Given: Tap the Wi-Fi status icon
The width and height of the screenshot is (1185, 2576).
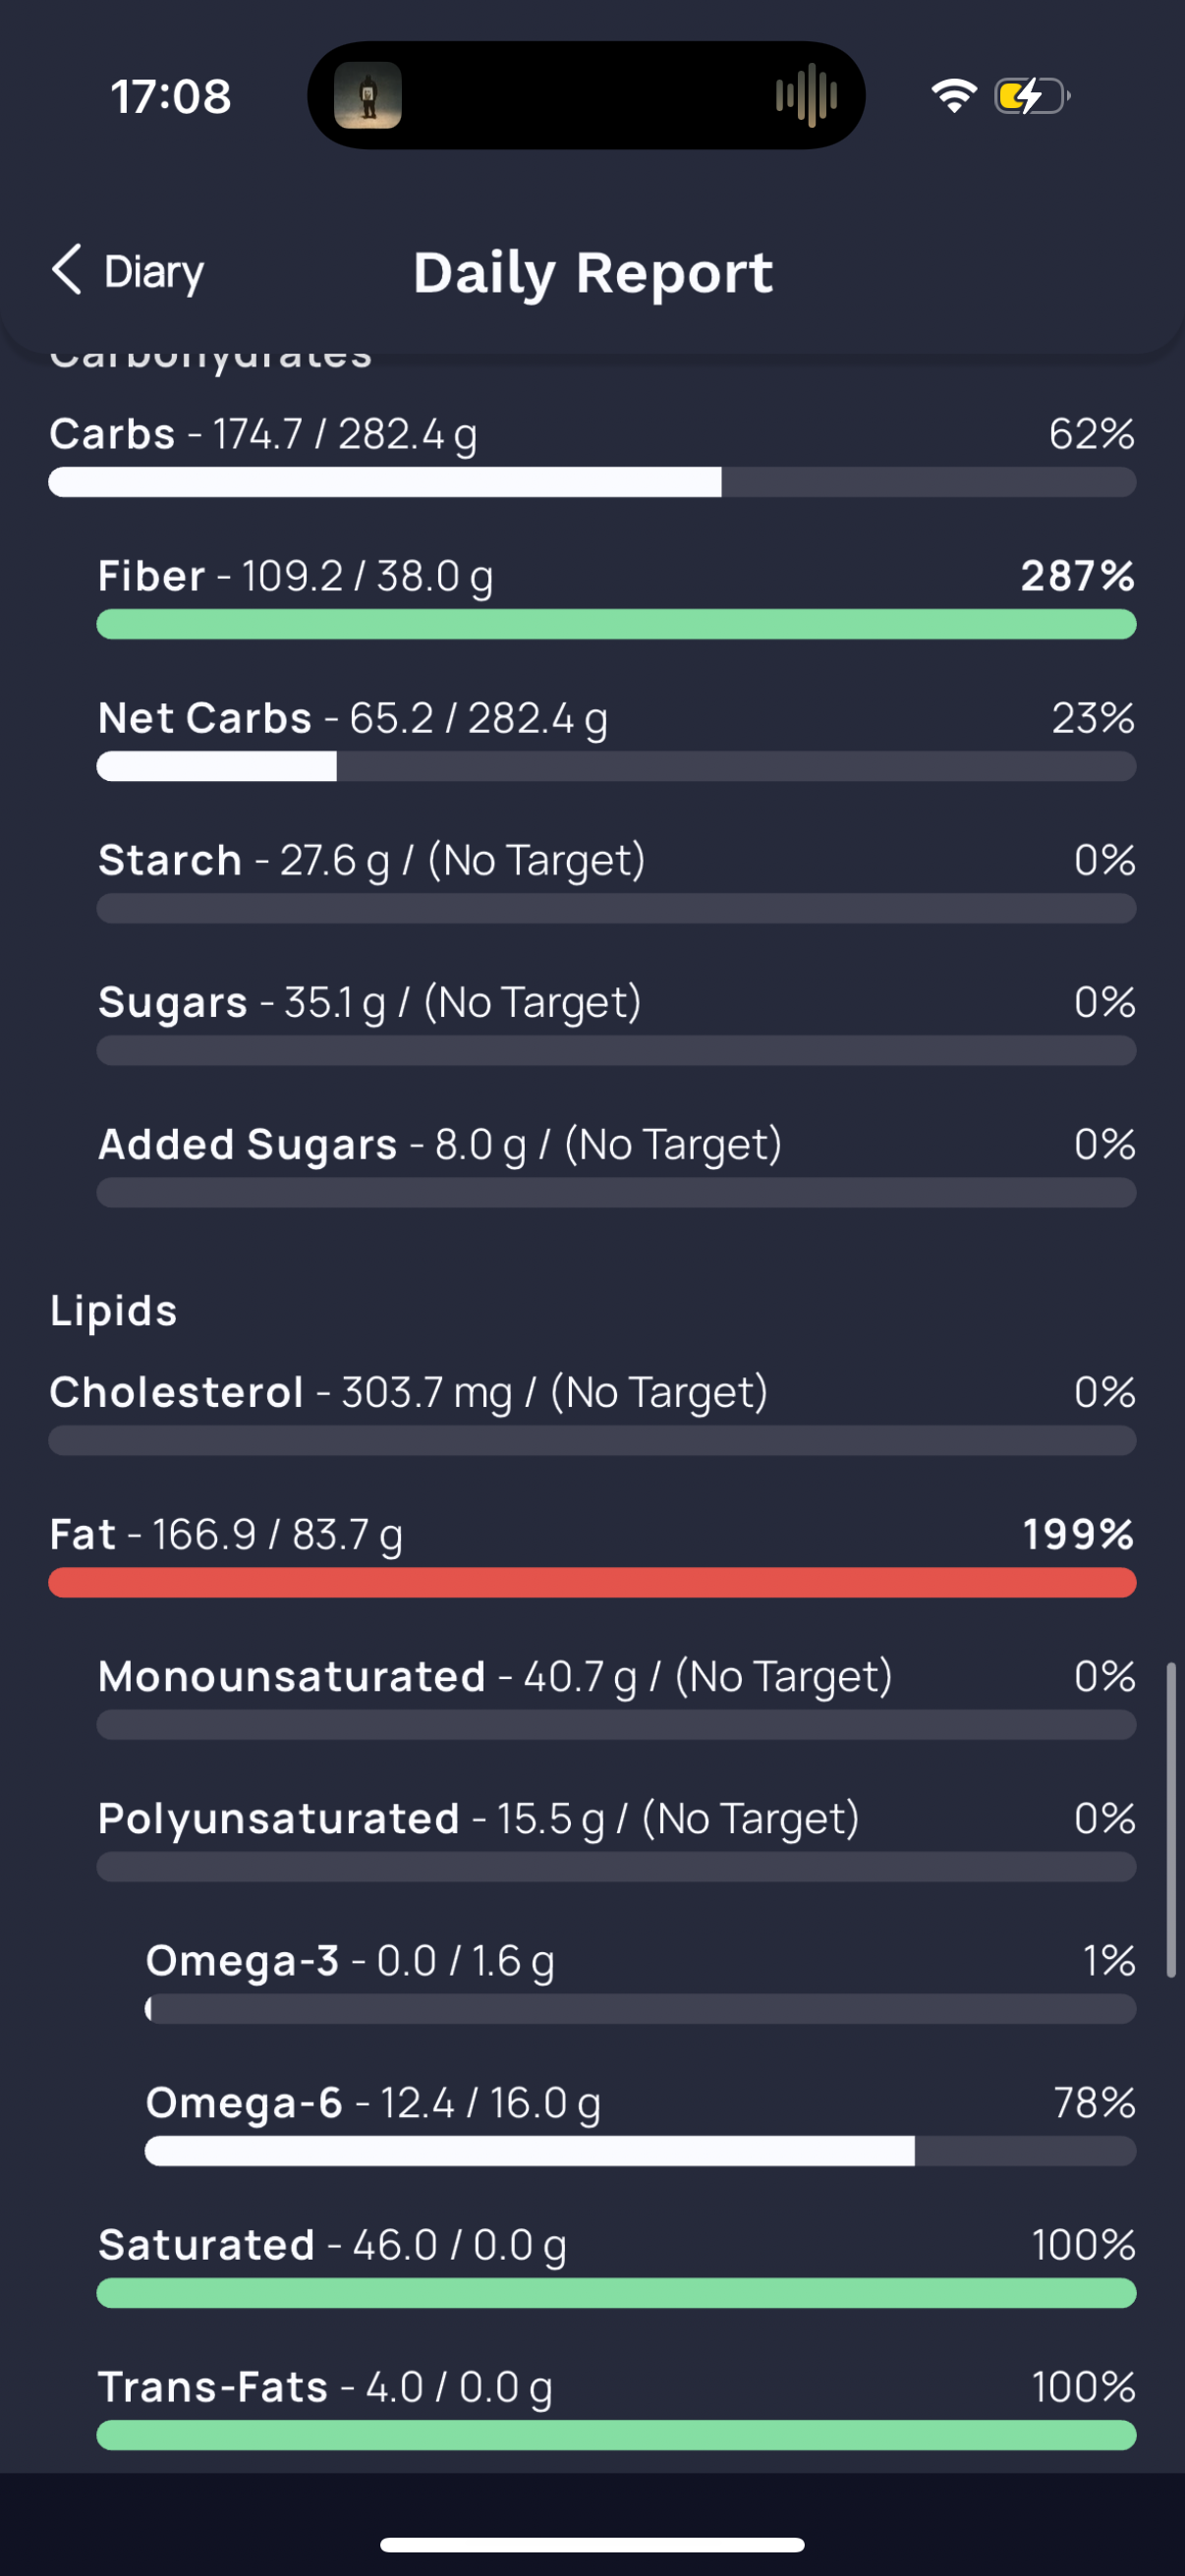Looking at the screenshot, I should (954, 96).
